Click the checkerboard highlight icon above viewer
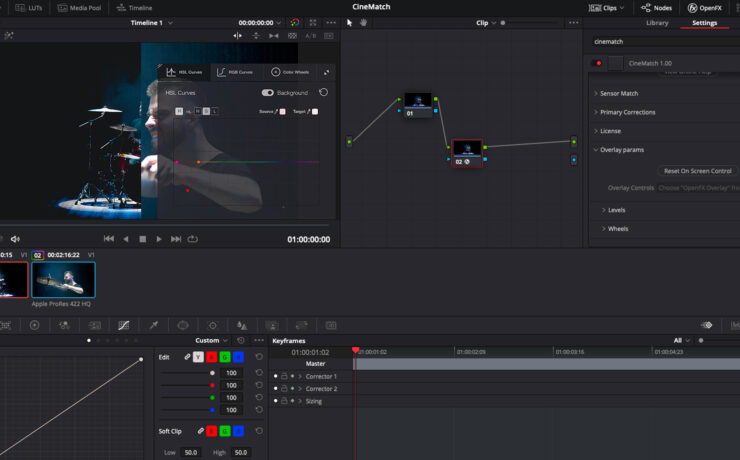Screen dimensions: 740x460 292,36
